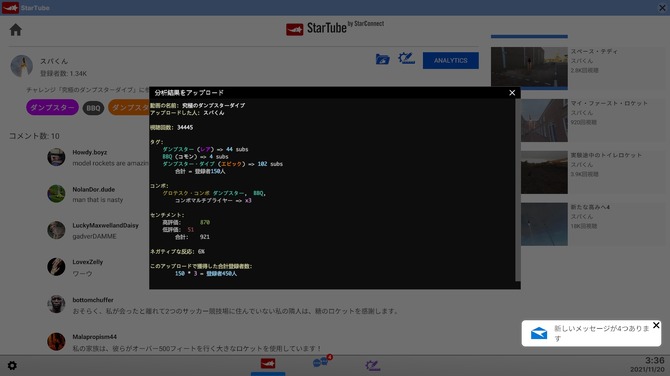
Task: Open the mail envelope in the notification
Action: point(539,333)
